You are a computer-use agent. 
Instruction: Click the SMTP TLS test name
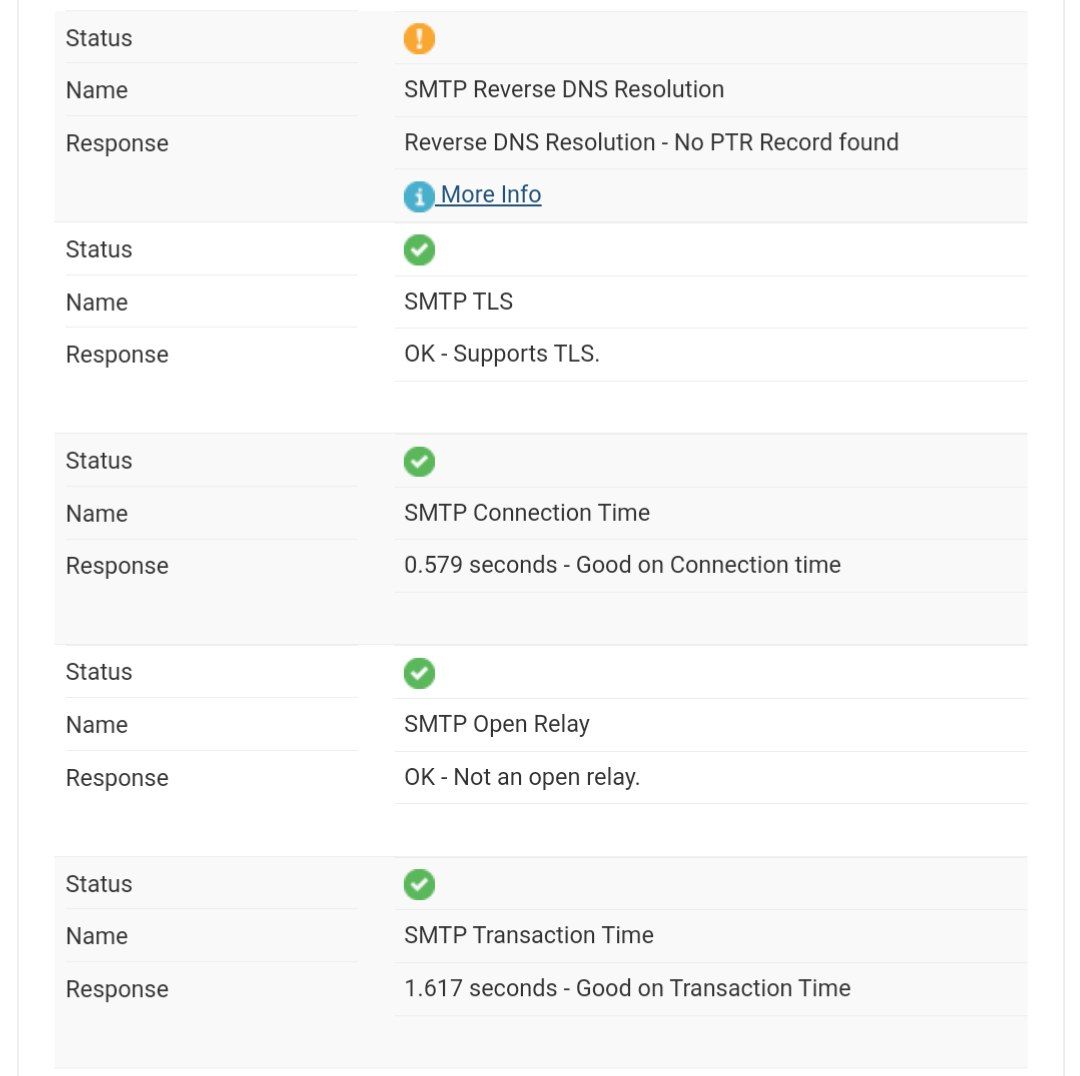[458, 302]
